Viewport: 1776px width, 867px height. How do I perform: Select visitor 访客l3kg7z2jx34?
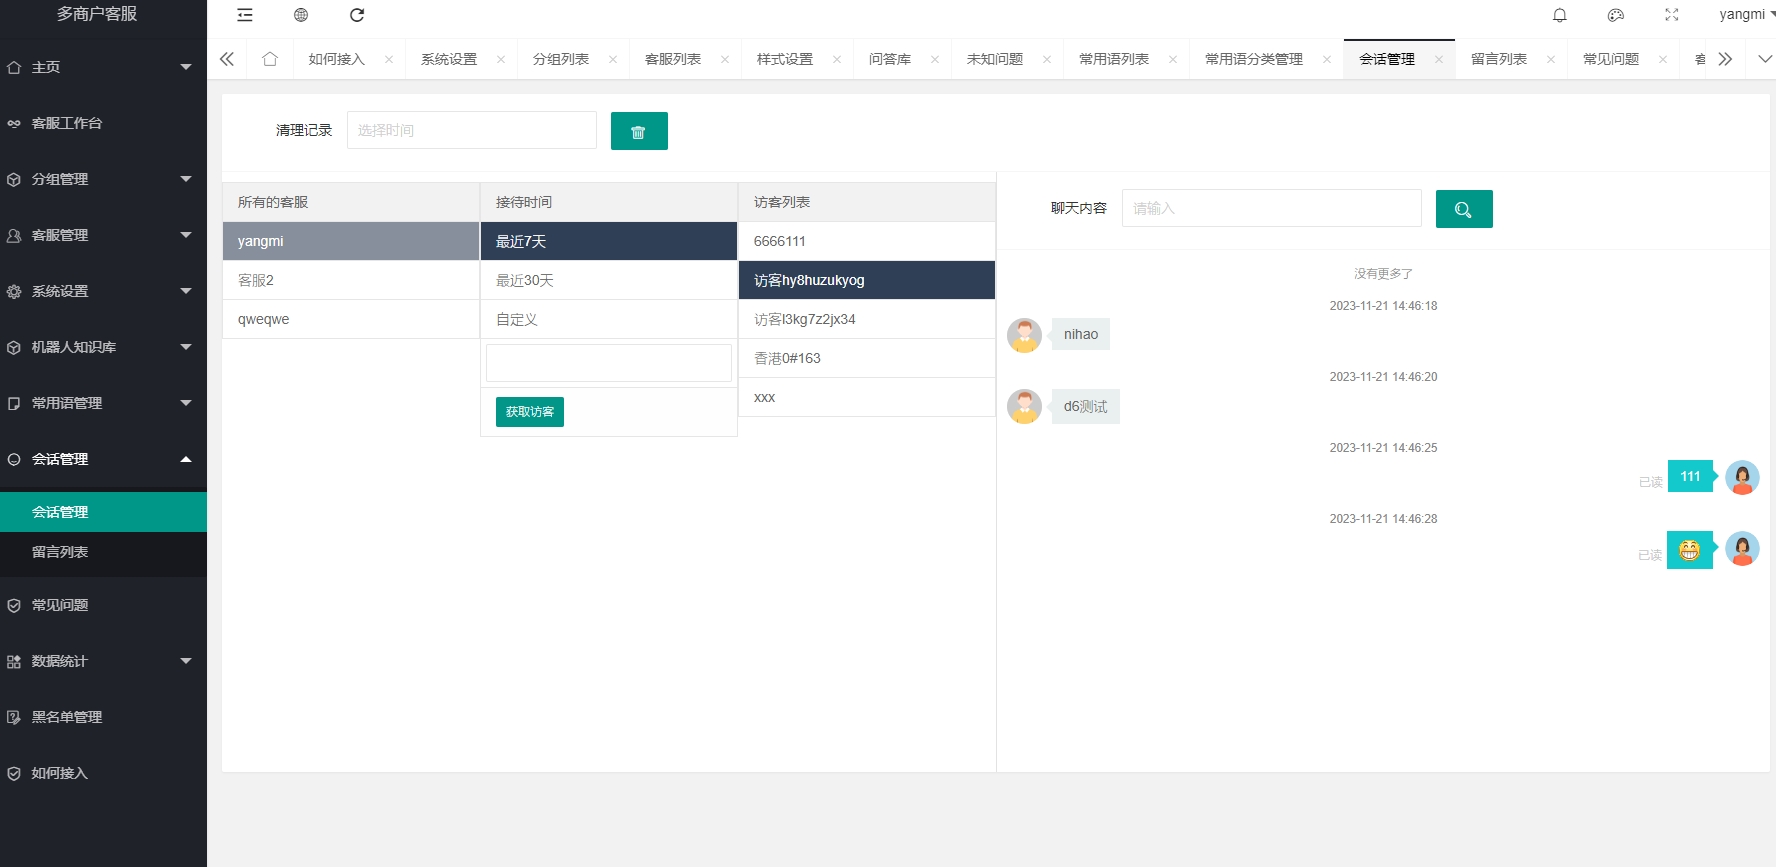coord(867,319)
